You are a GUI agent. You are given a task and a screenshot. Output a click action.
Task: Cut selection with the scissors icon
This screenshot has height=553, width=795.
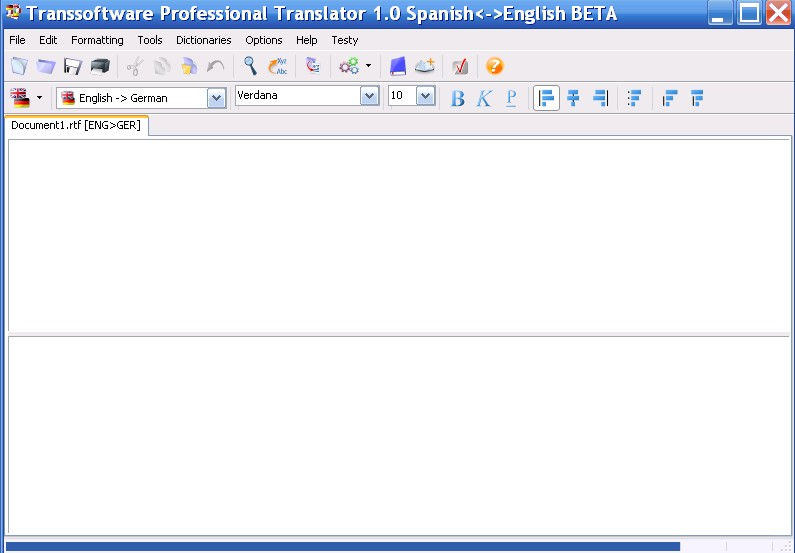[135, 66]
